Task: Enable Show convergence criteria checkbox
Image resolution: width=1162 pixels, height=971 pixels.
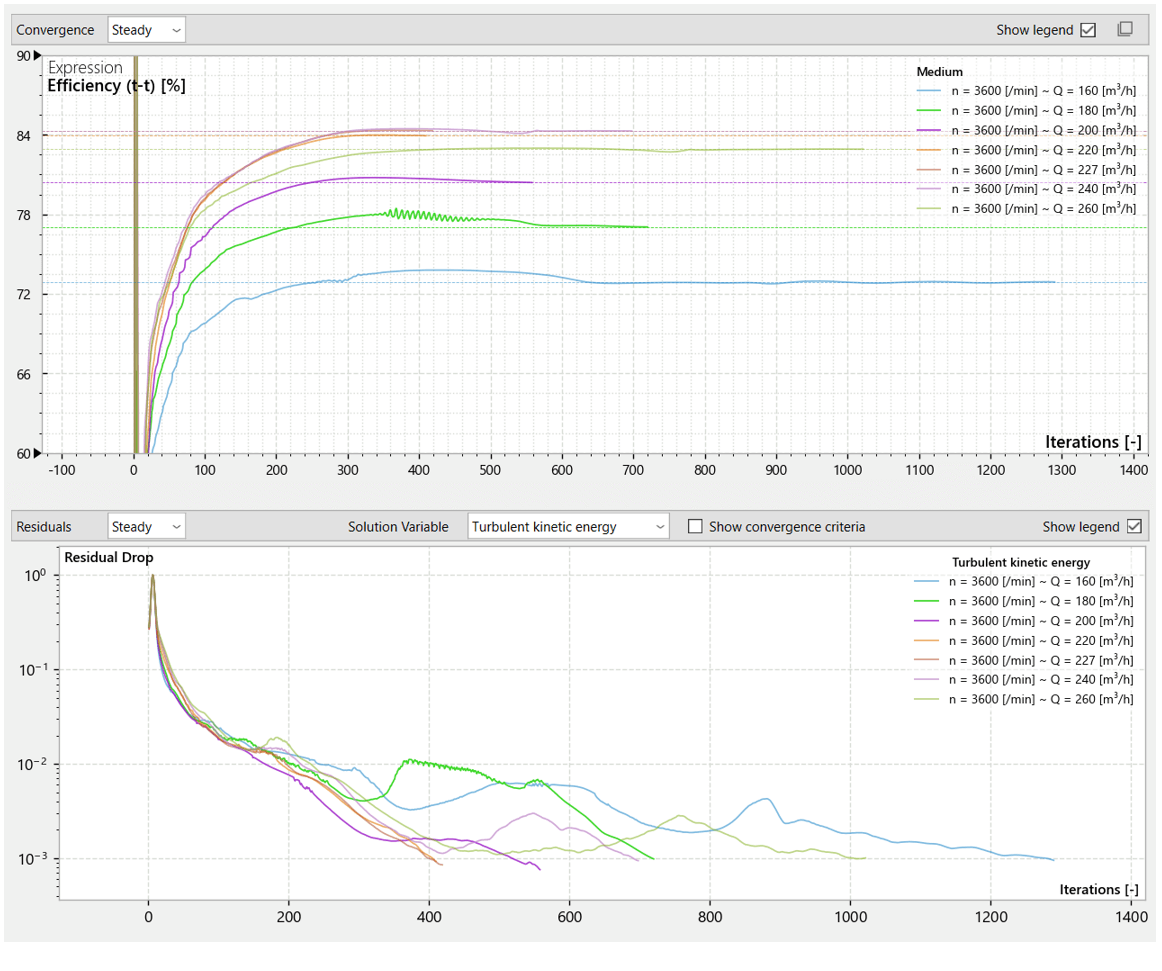Action: 695,526
